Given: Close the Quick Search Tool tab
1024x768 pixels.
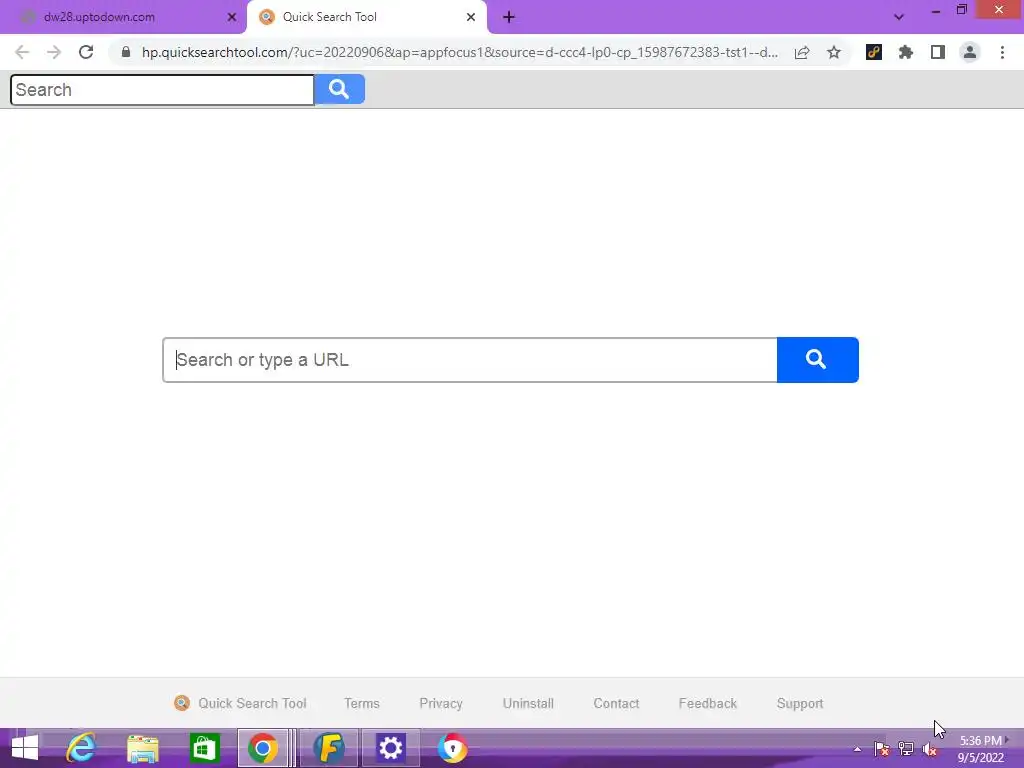Looking at the screenshot, I should pos(471,17).
